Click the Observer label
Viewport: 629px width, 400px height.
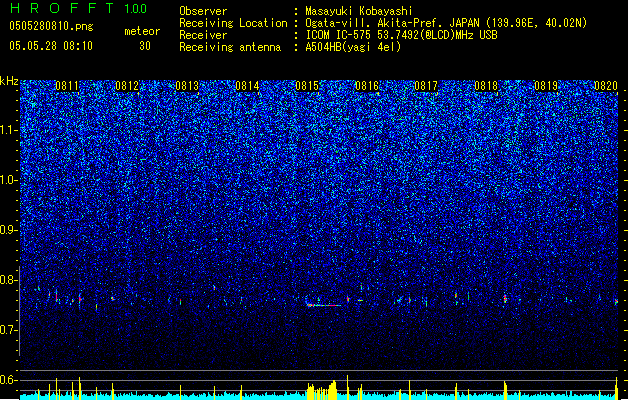click(203, 11)
